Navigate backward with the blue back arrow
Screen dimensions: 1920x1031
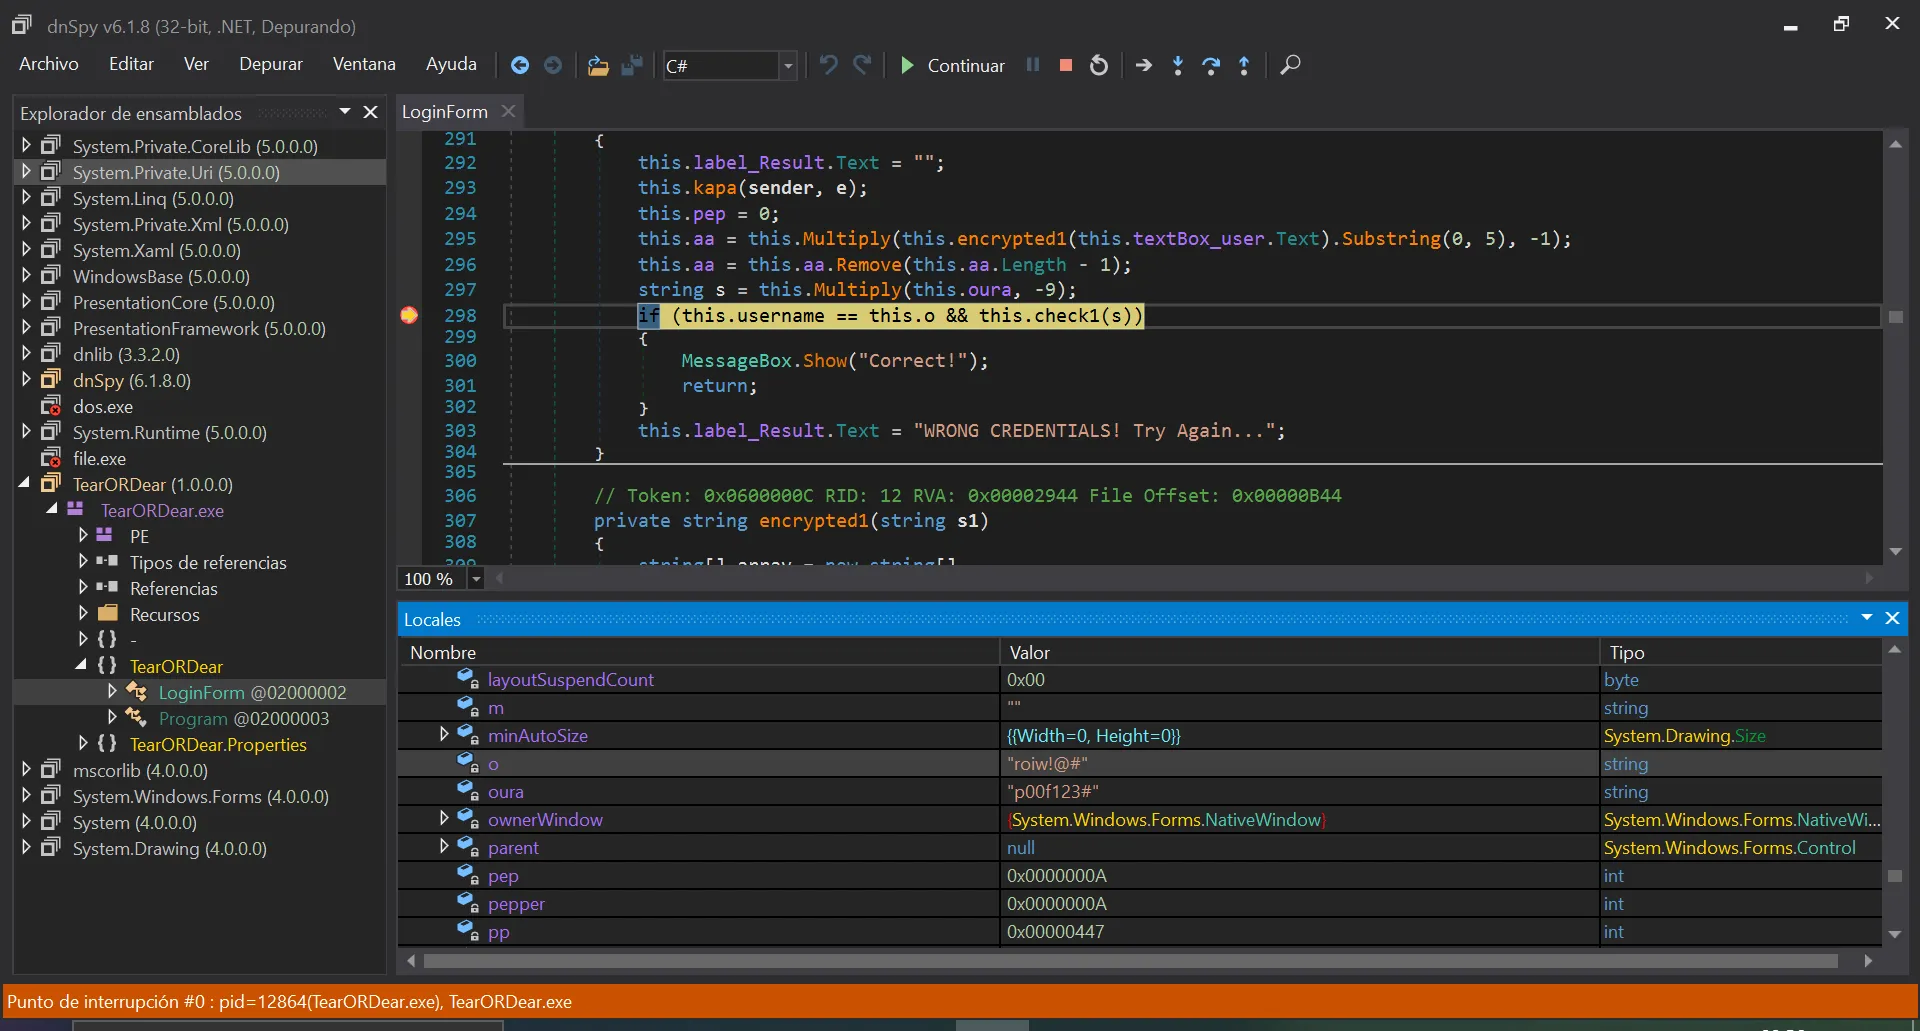pyautogui.click(x=520, y=65)
